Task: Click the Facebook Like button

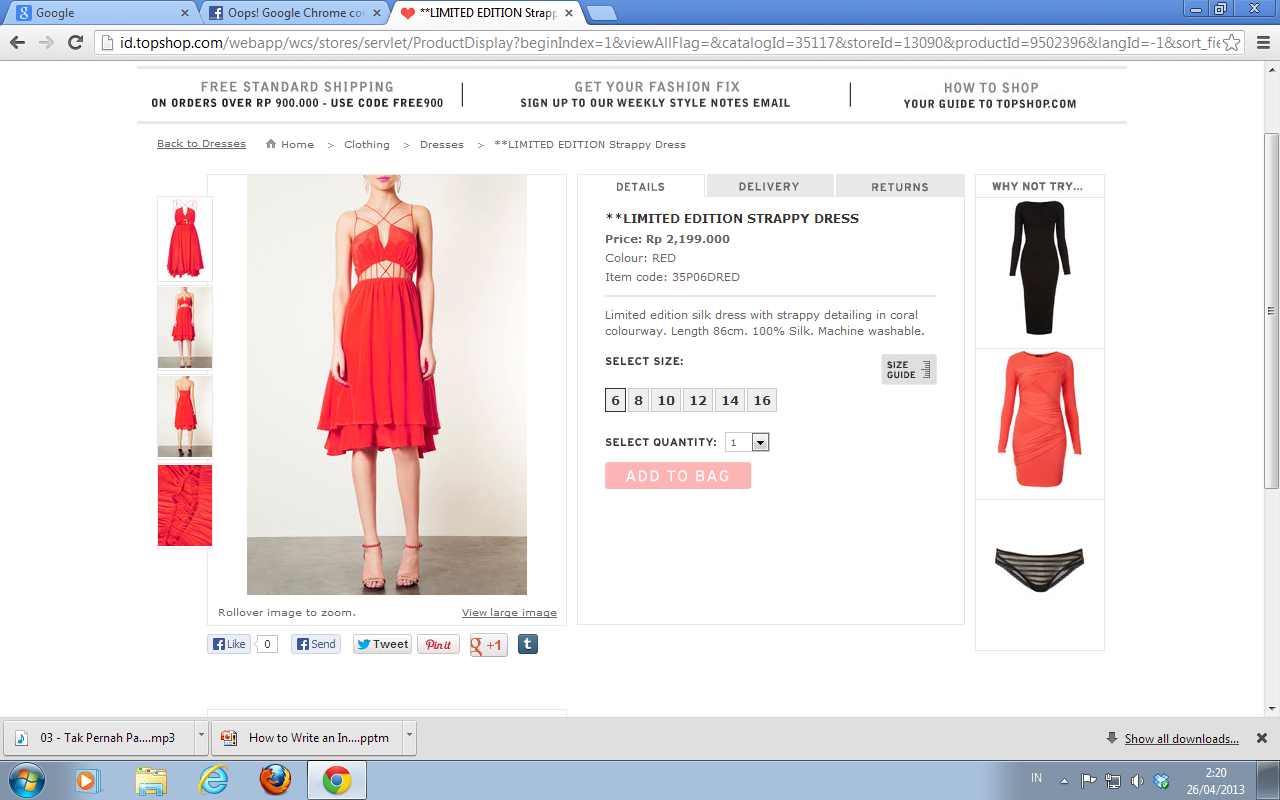Action: click(x=229, y=644)
